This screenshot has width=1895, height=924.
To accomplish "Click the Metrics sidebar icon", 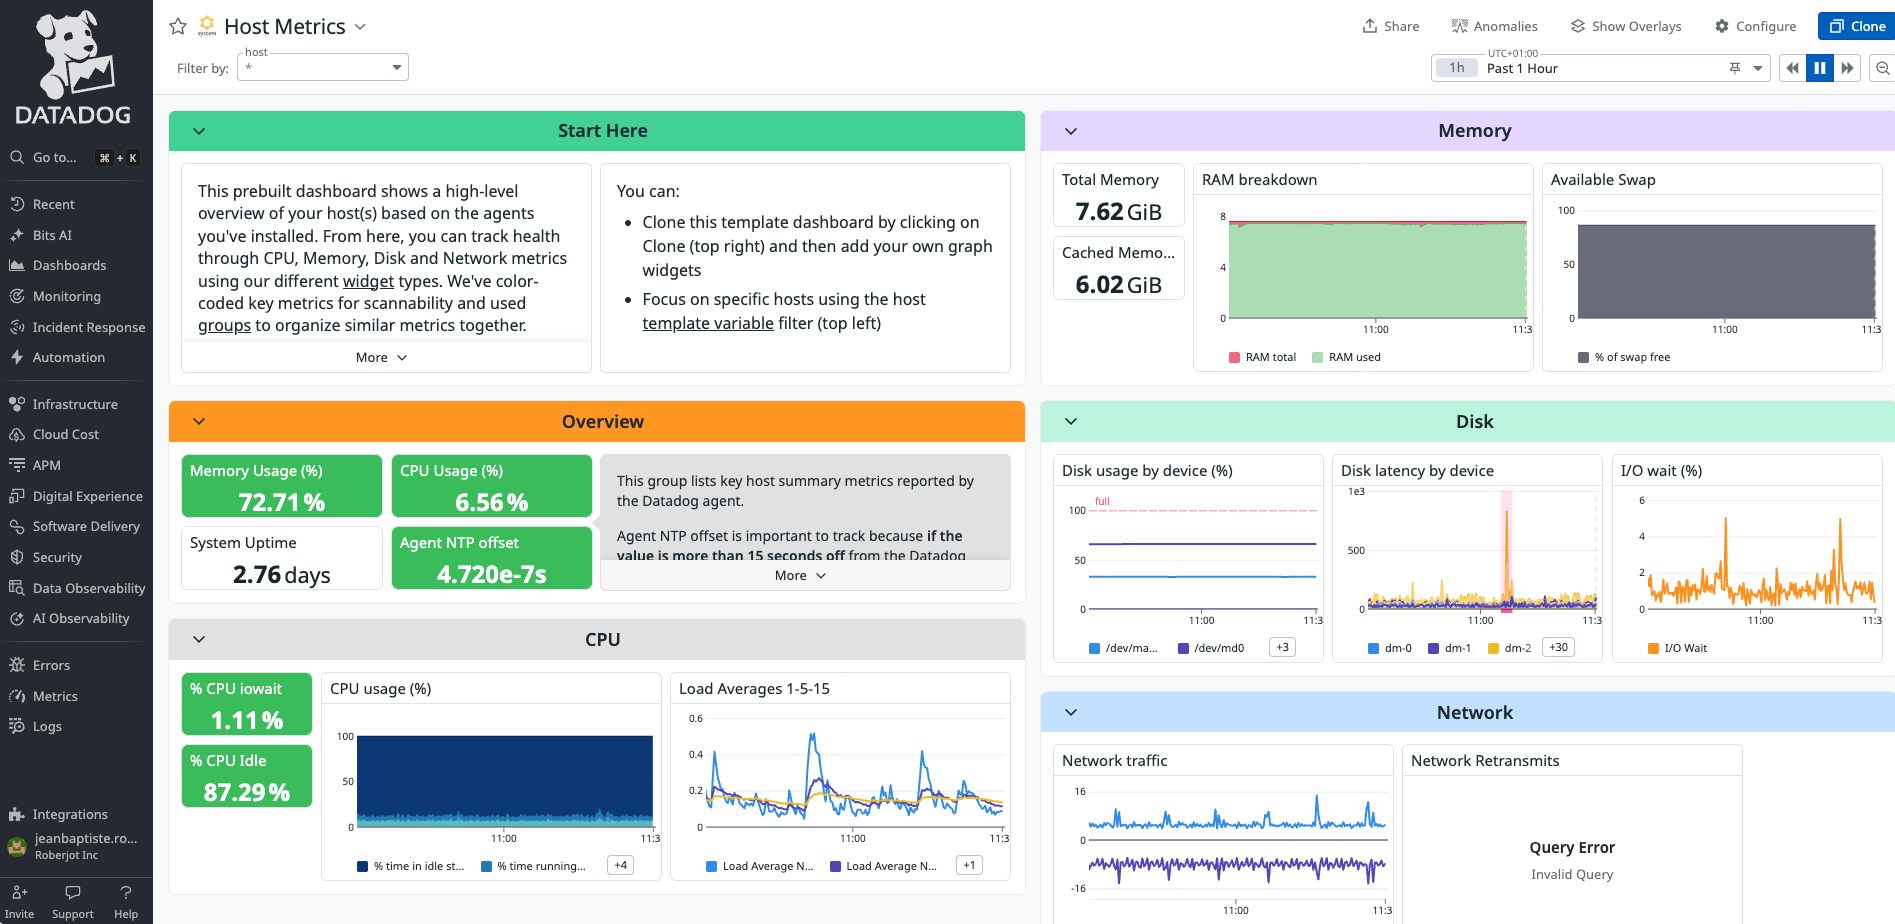I will click(x=17, y=696).
